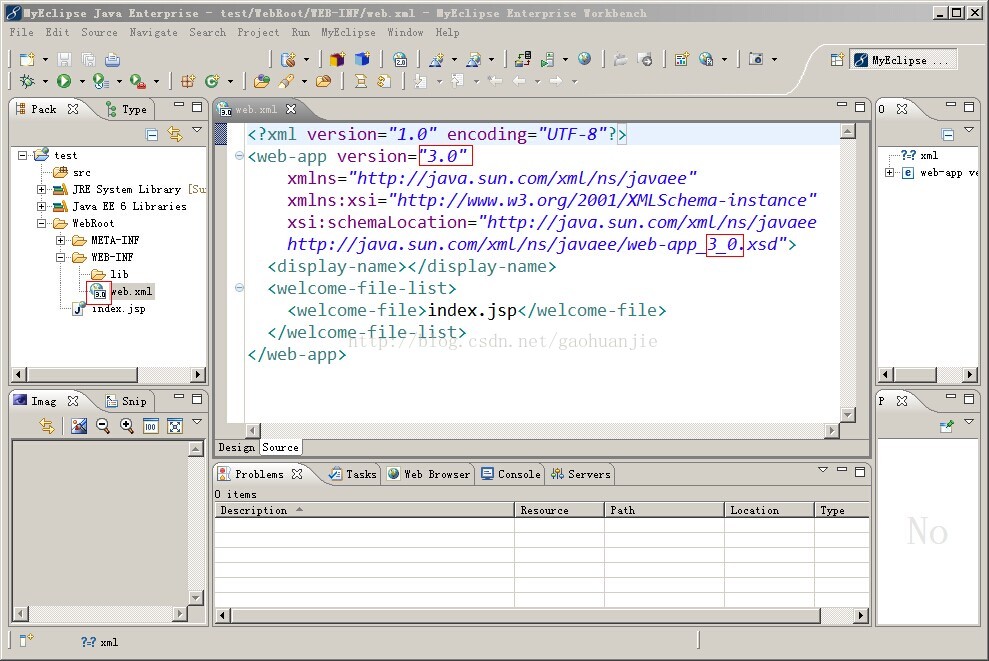Click the New wizard icon in toolbar
The image size is (989, 661).
27,59
